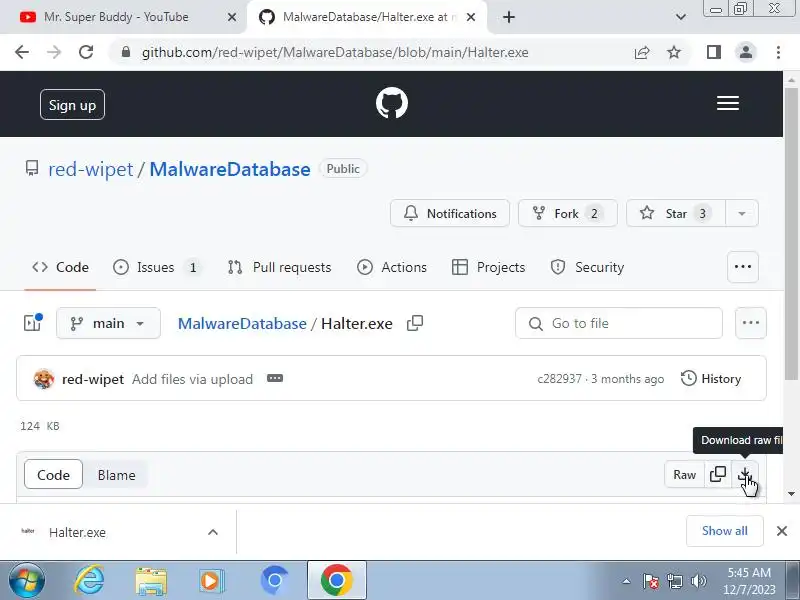The image size is (800, 600).
Task: Expand the tab search chevron
Action: (x=681, y=17)
